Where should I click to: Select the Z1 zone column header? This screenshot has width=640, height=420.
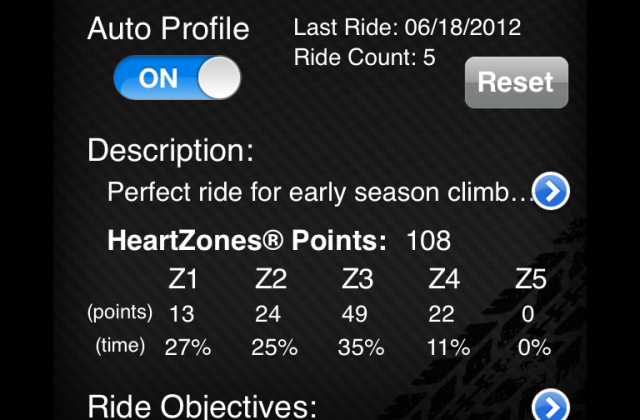coord(183,279)
